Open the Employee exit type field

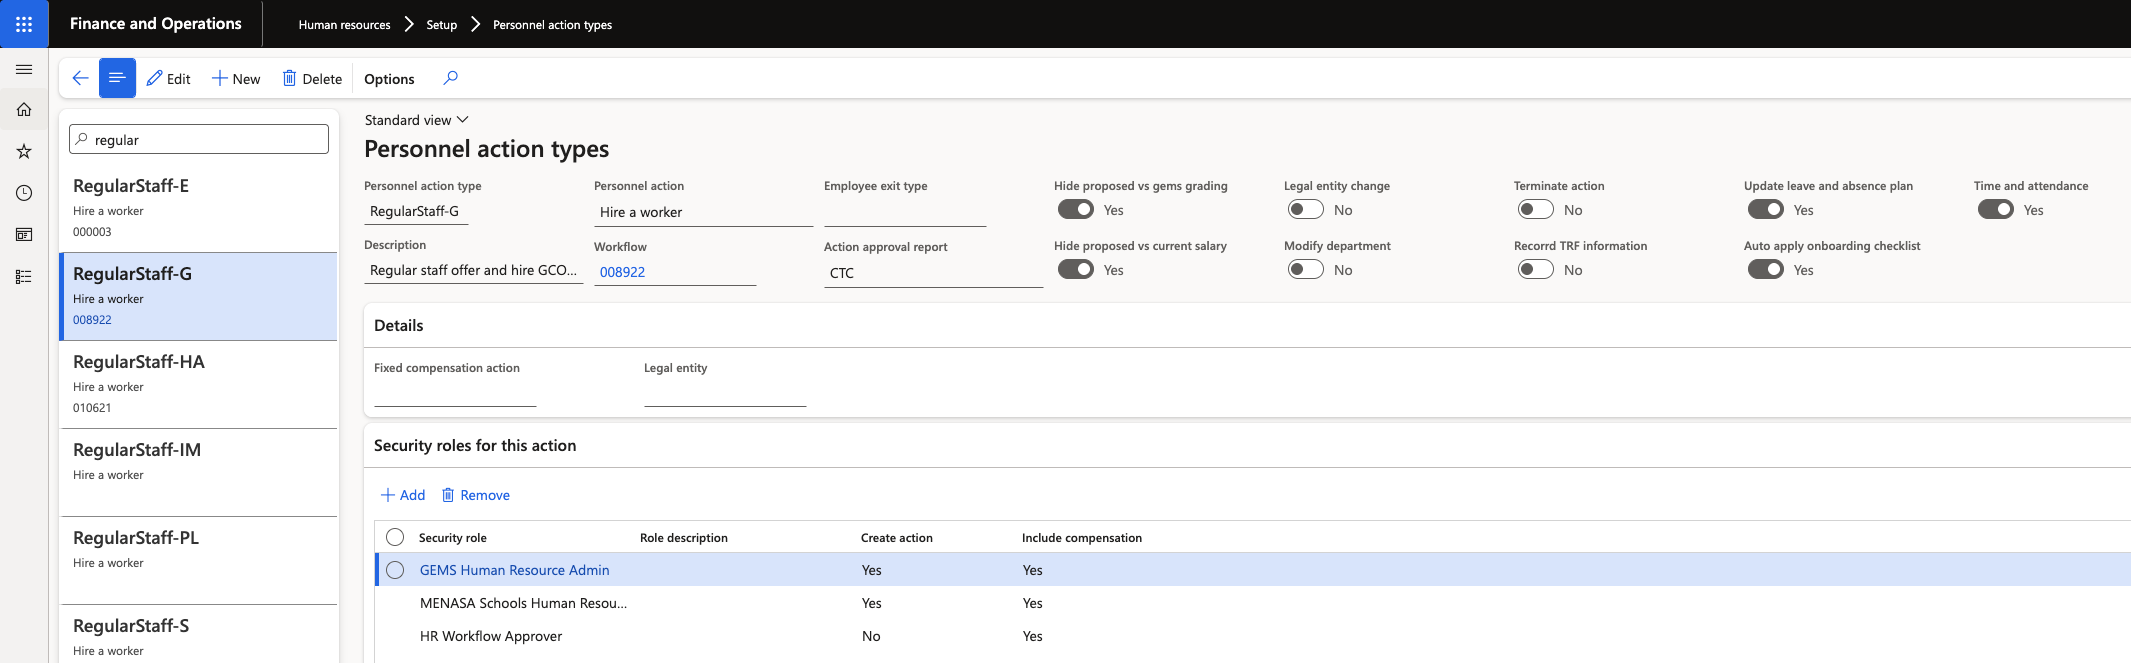[x=905, y=212]
